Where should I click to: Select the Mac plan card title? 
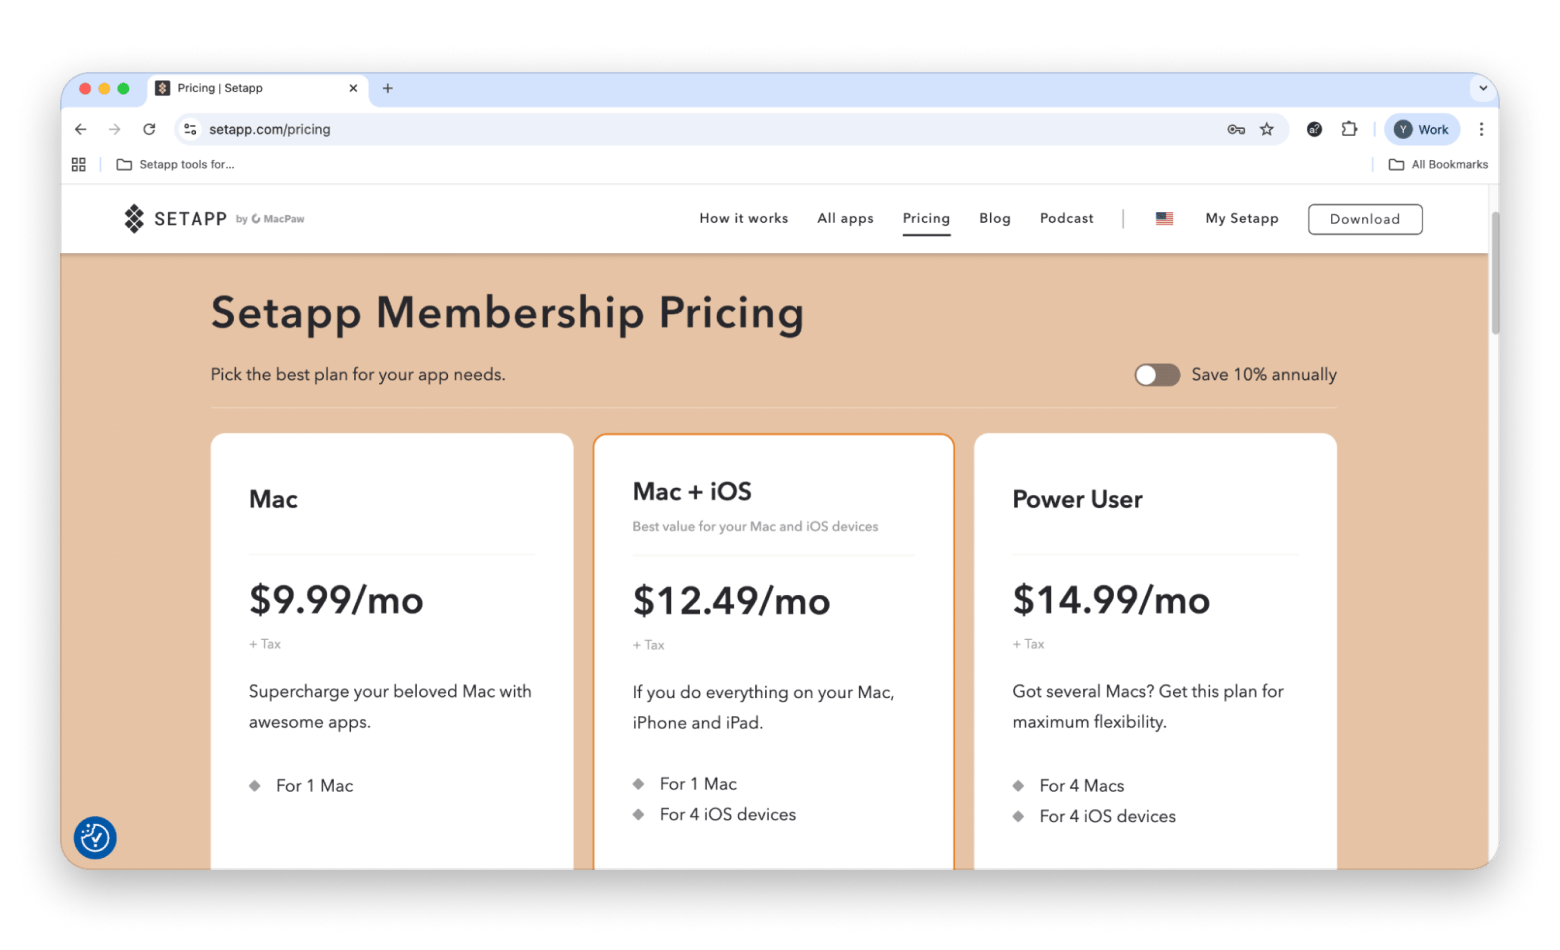273,499
